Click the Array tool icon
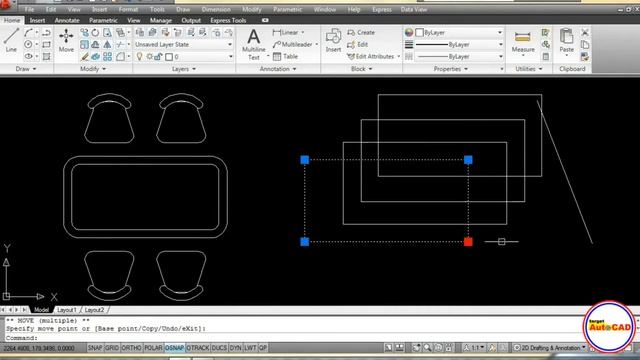The height and width of the screenshot is (360, 640). 107,57
